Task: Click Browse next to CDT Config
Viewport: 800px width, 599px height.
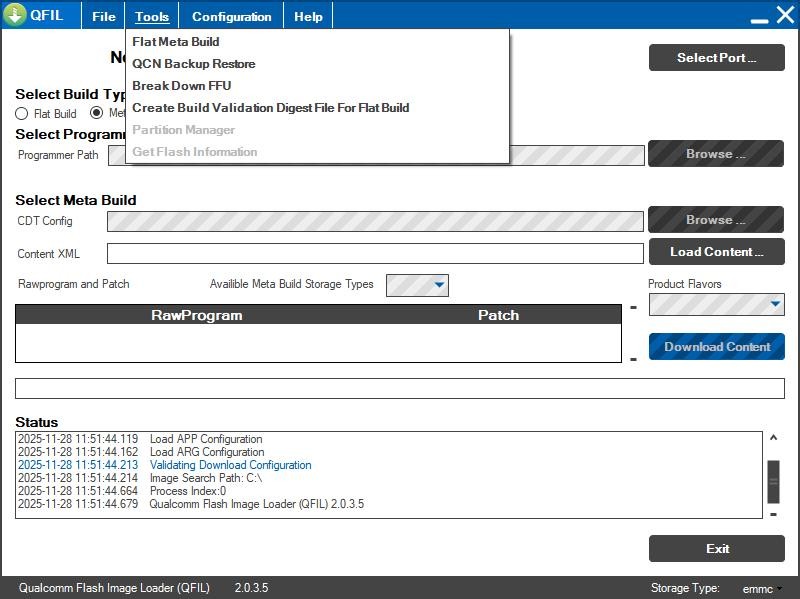Action: coord(716,219)
